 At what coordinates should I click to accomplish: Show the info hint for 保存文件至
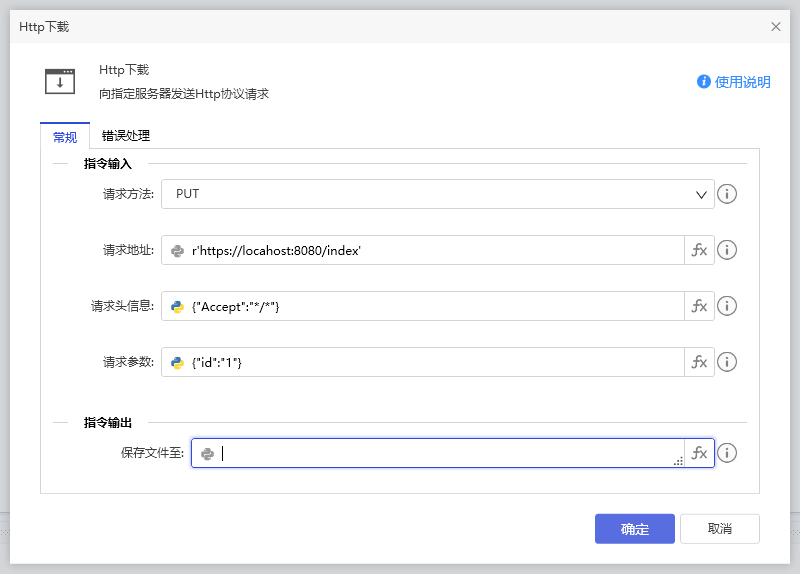(x=728, y=454)
